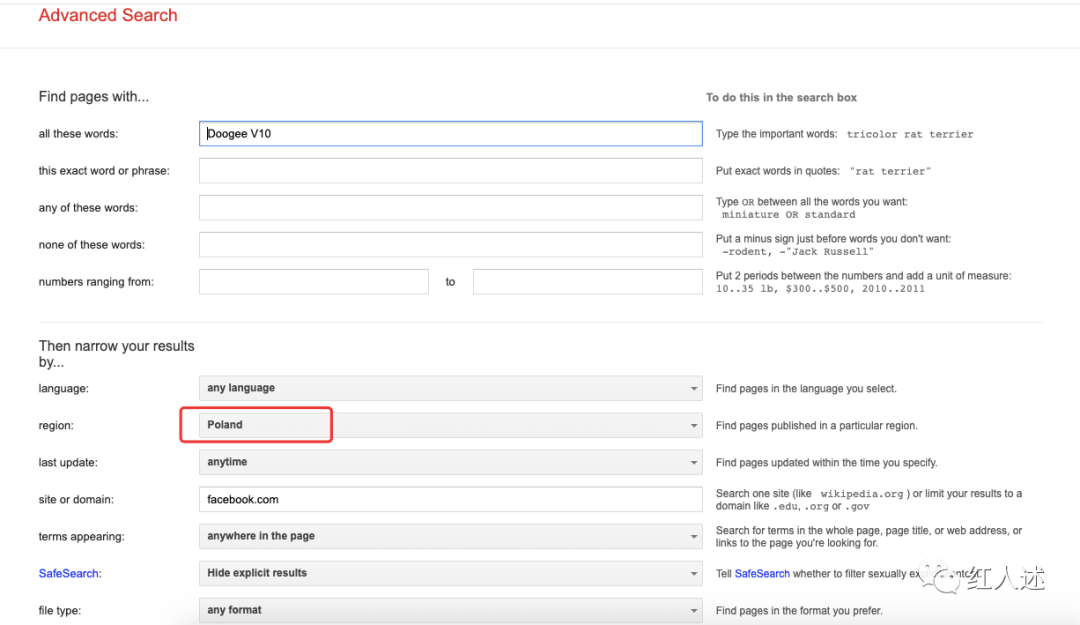This screenshot has width=1080, height=625.
Task: Focus the 'this exact word or phrase' input box
Action: [450, 171]
